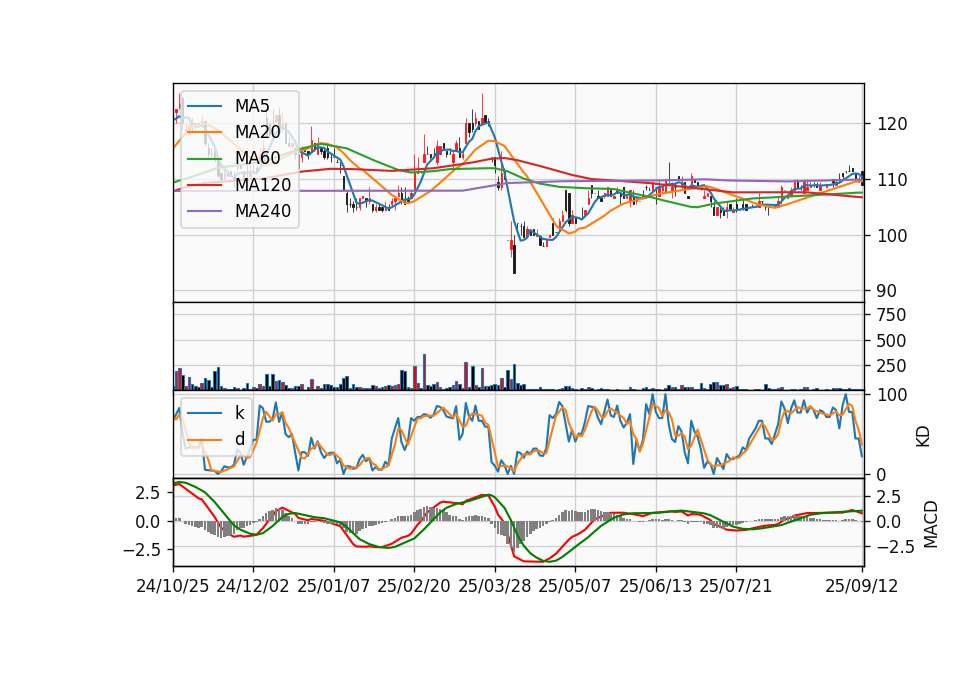The height and width of the screenshot is (690, 960).
Task: Click the MACD axis title
Action: 931,524
